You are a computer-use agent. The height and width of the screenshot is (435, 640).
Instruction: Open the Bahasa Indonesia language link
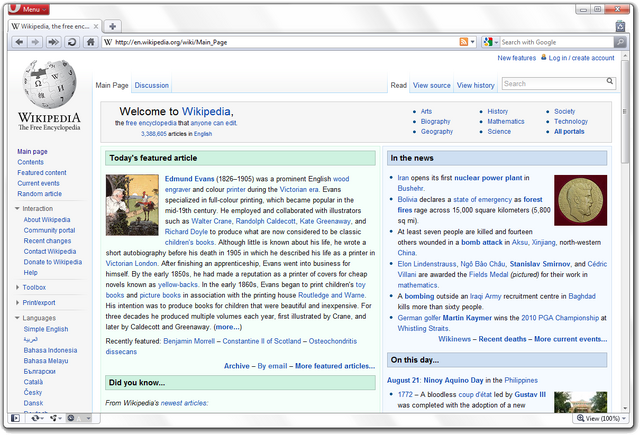(50, 350)
